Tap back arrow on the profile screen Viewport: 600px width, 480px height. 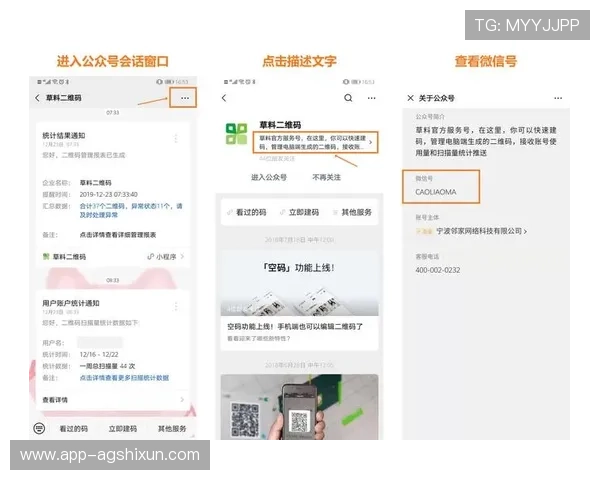pyautogui.click(x=224, y=98)
